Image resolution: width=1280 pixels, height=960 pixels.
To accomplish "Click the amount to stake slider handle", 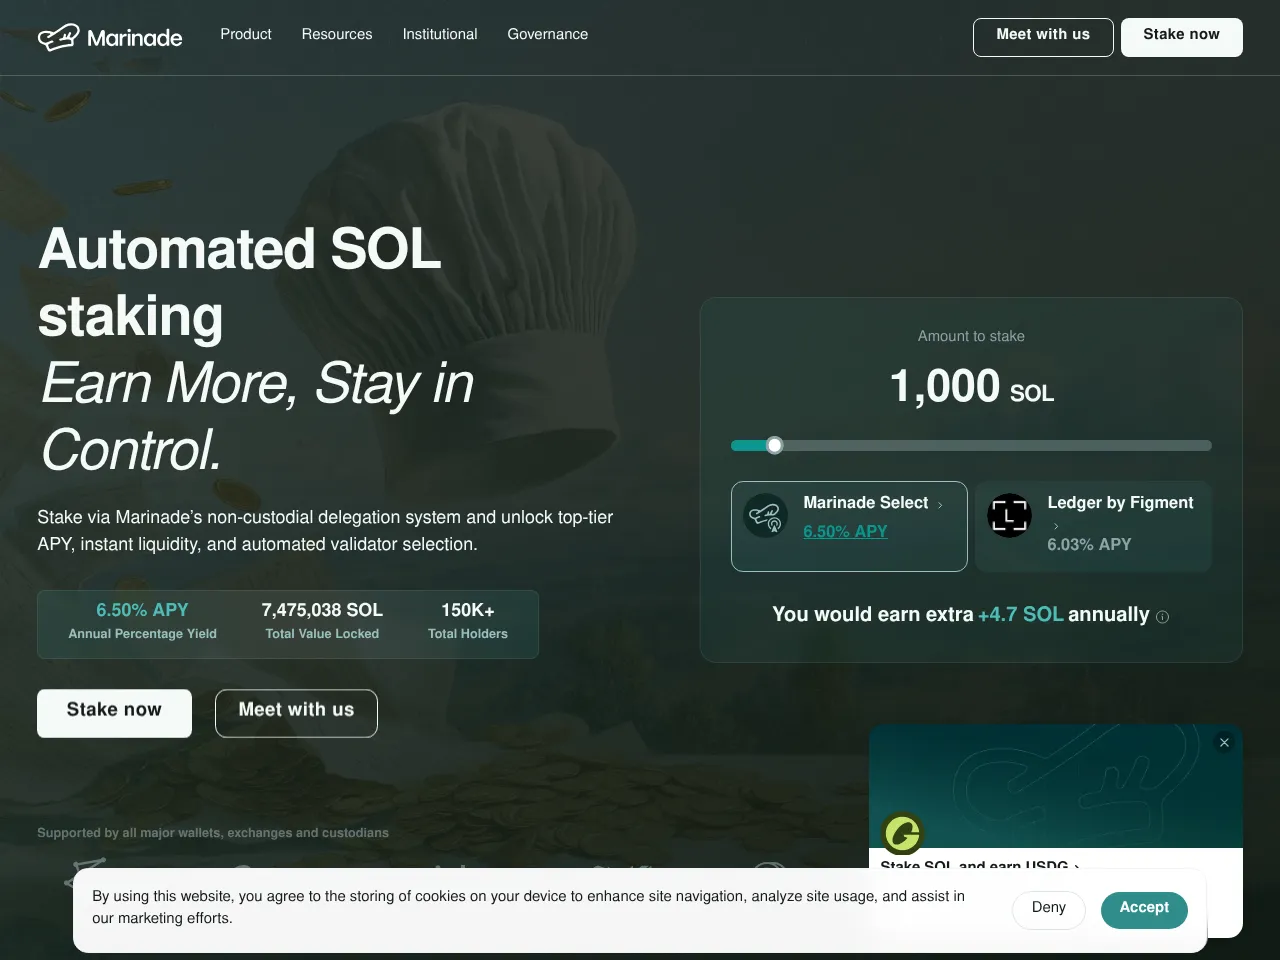I will [774, 445].
